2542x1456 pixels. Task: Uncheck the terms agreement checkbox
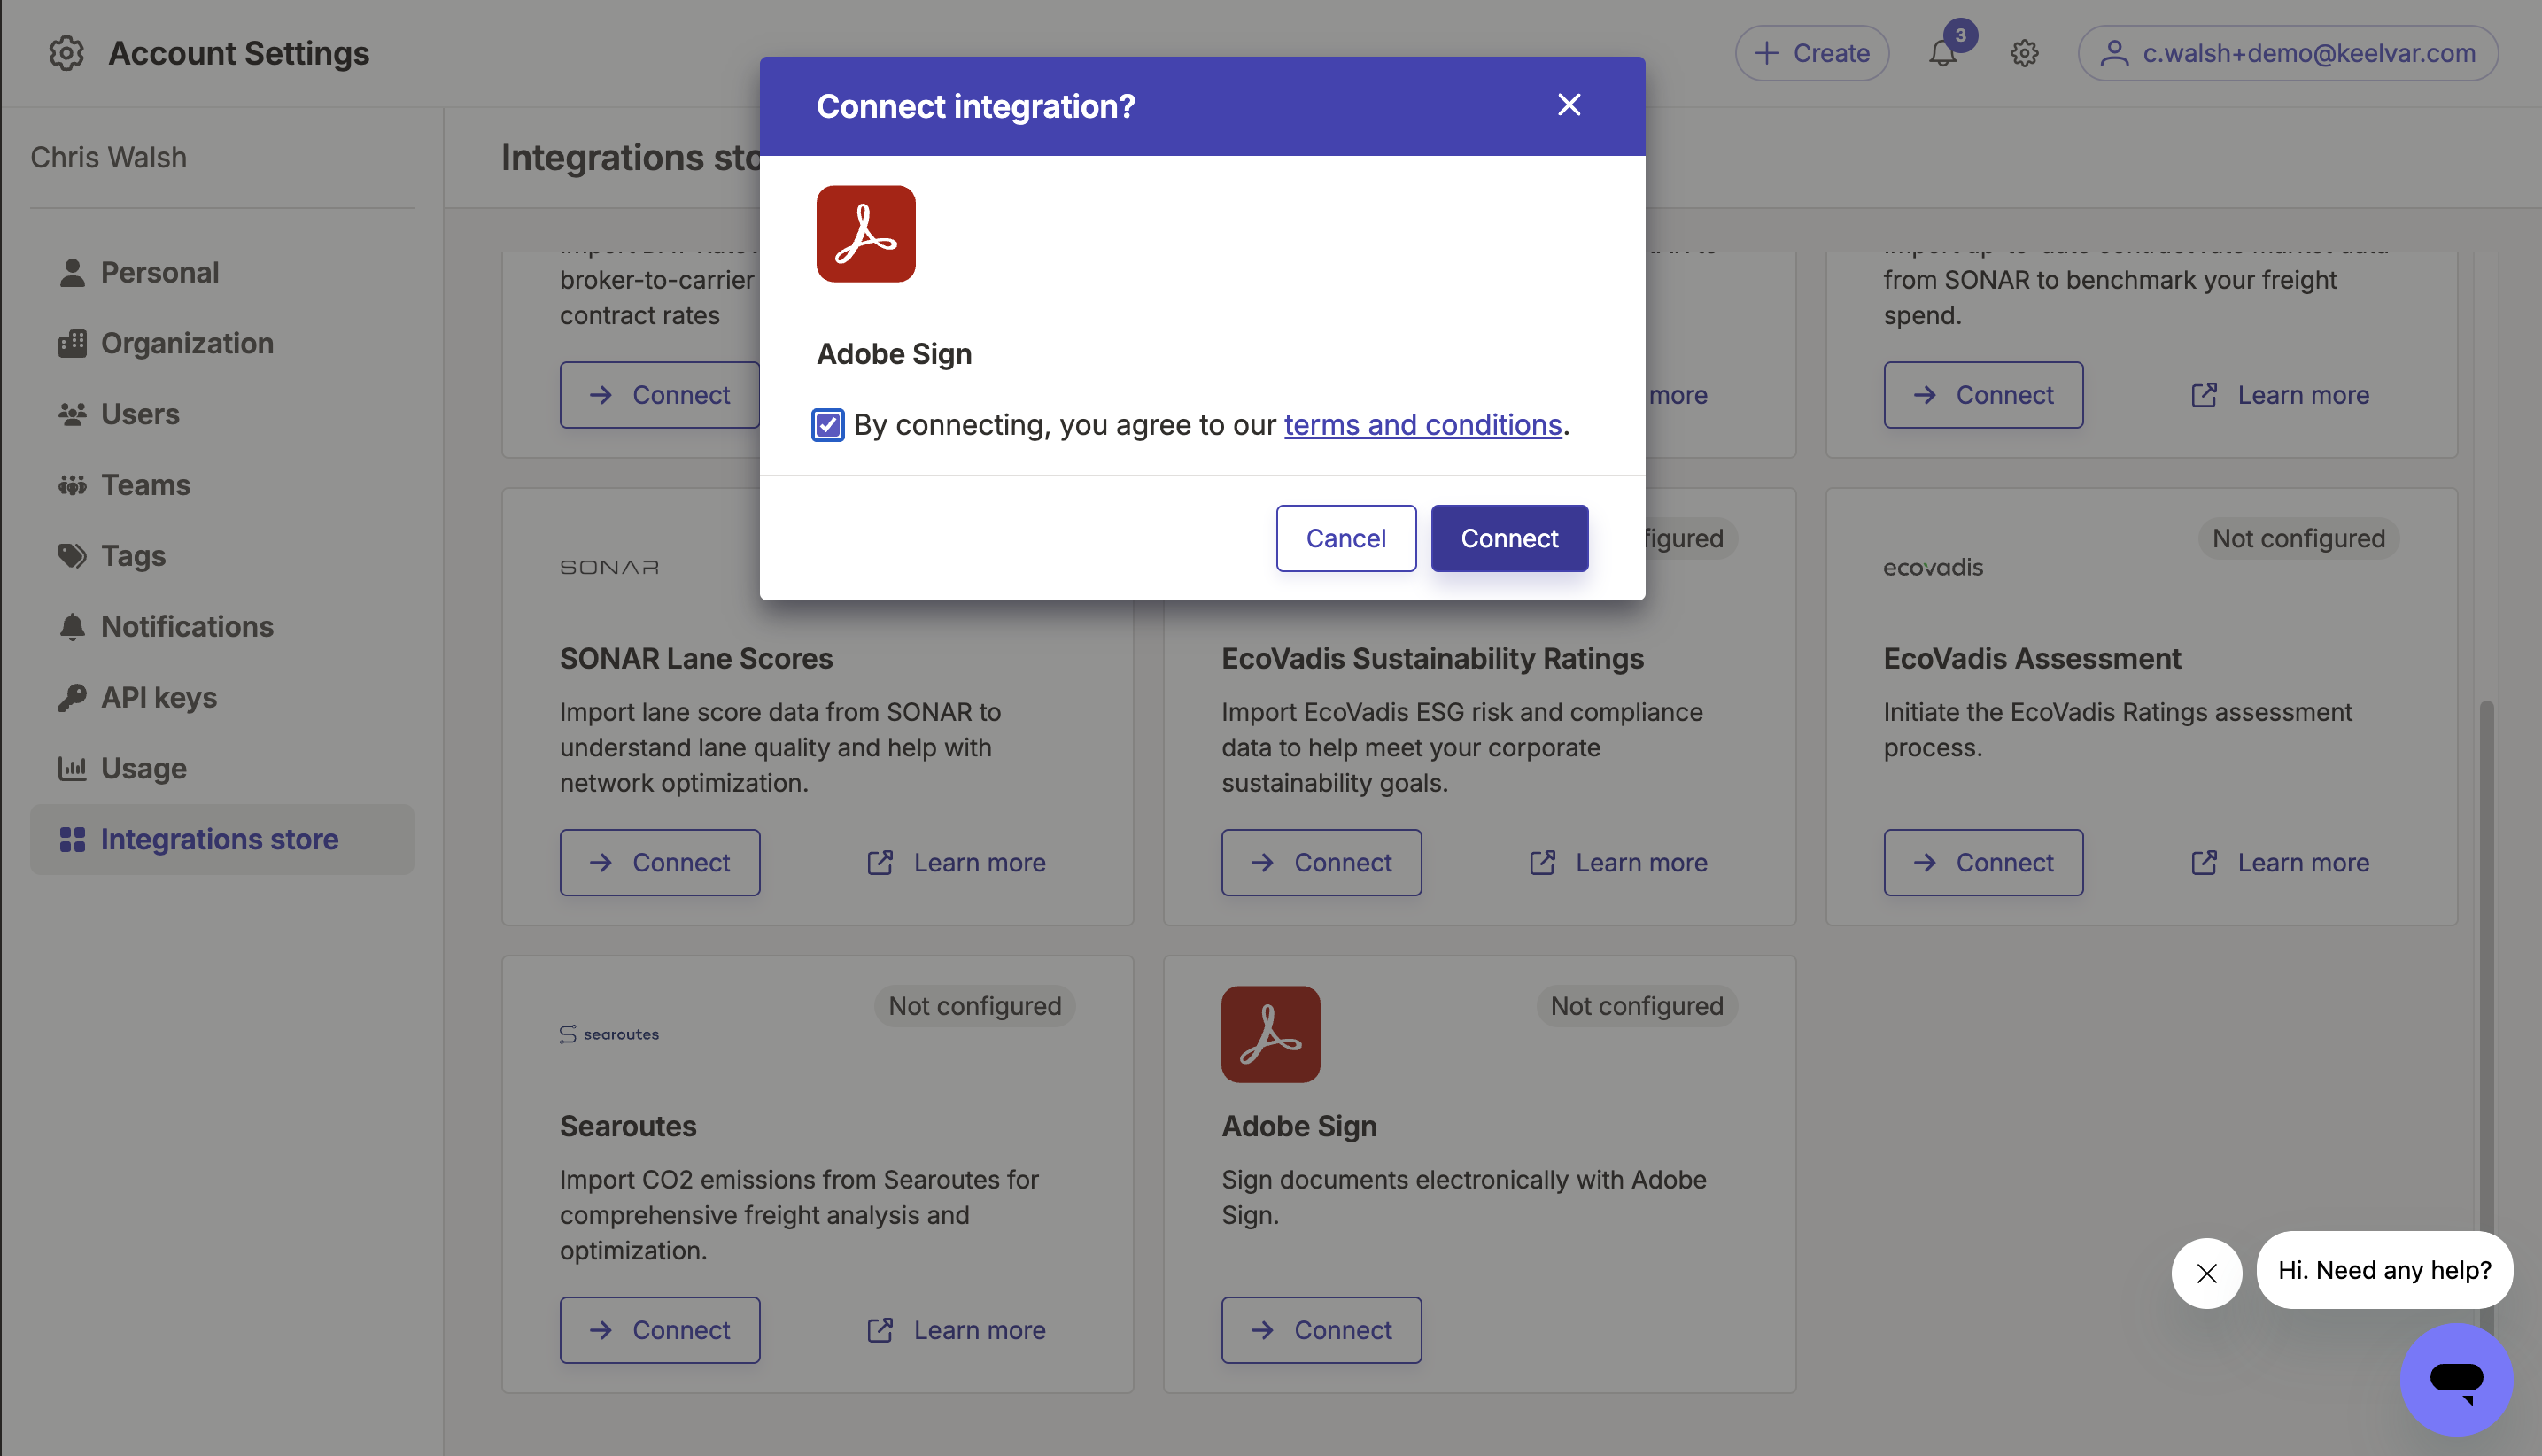(x=828, y=425)
